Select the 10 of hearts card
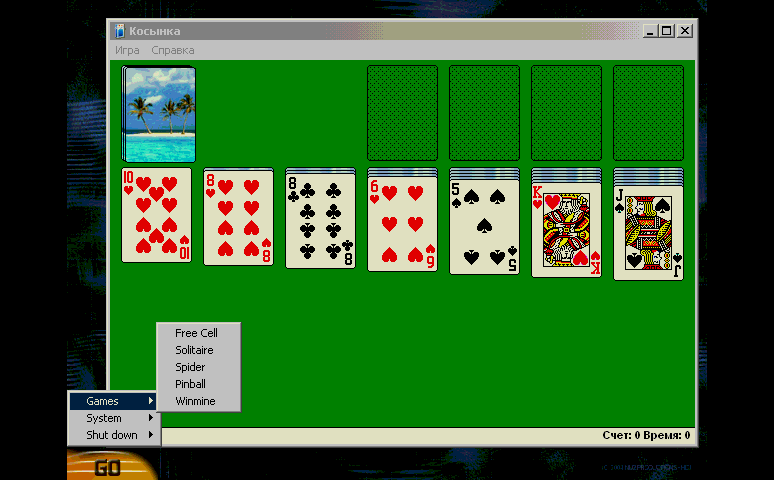 click(x=157, y=215)
